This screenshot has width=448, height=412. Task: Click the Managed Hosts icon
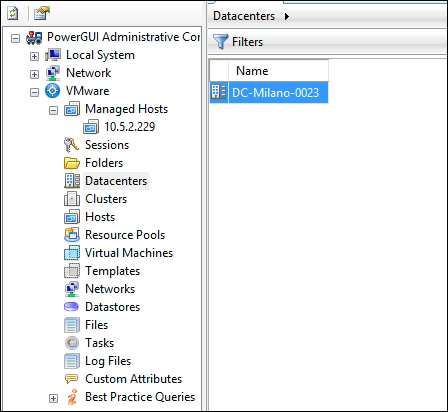[x=72, y=109]
